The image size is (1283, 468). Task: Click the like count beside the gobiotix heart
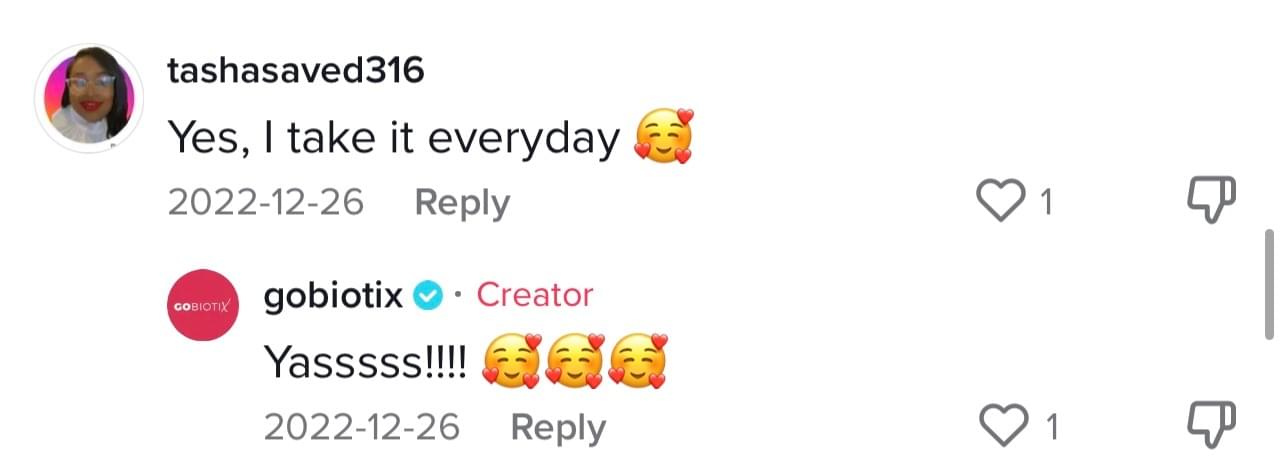point(1051,429)
